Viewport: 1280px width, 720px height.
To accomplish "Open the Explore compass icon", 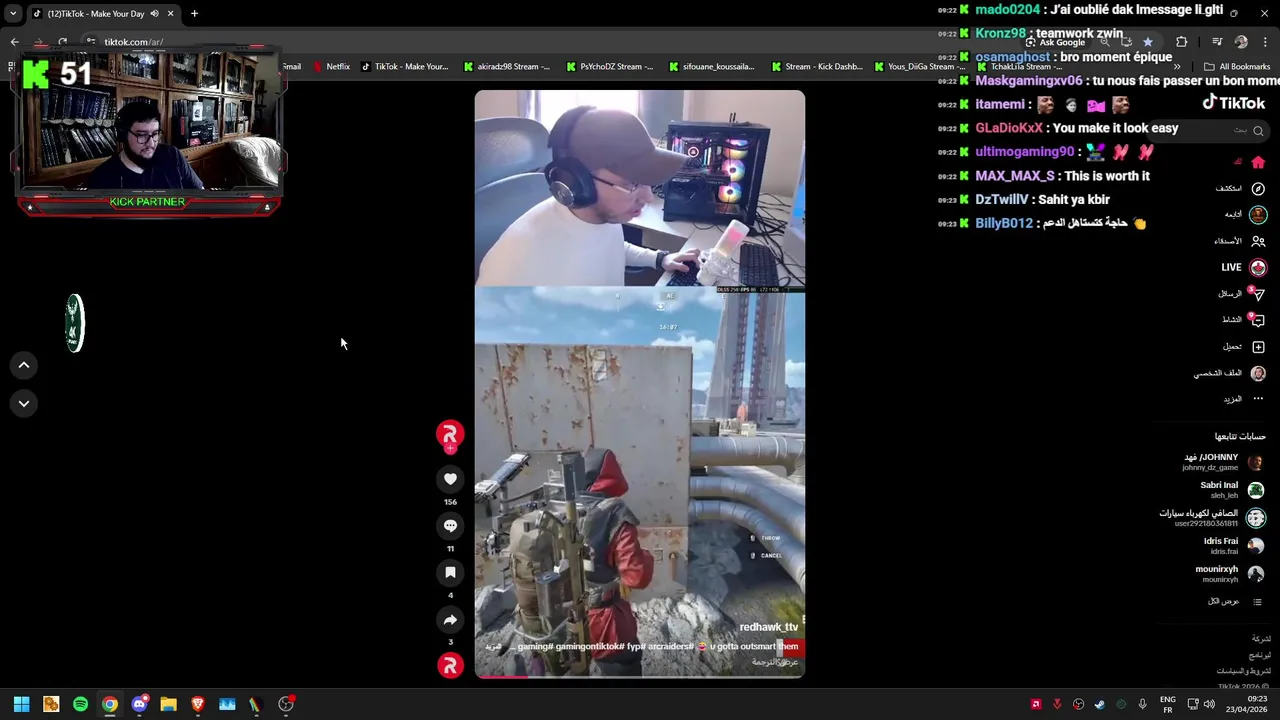I will (x=1258, y=189).
